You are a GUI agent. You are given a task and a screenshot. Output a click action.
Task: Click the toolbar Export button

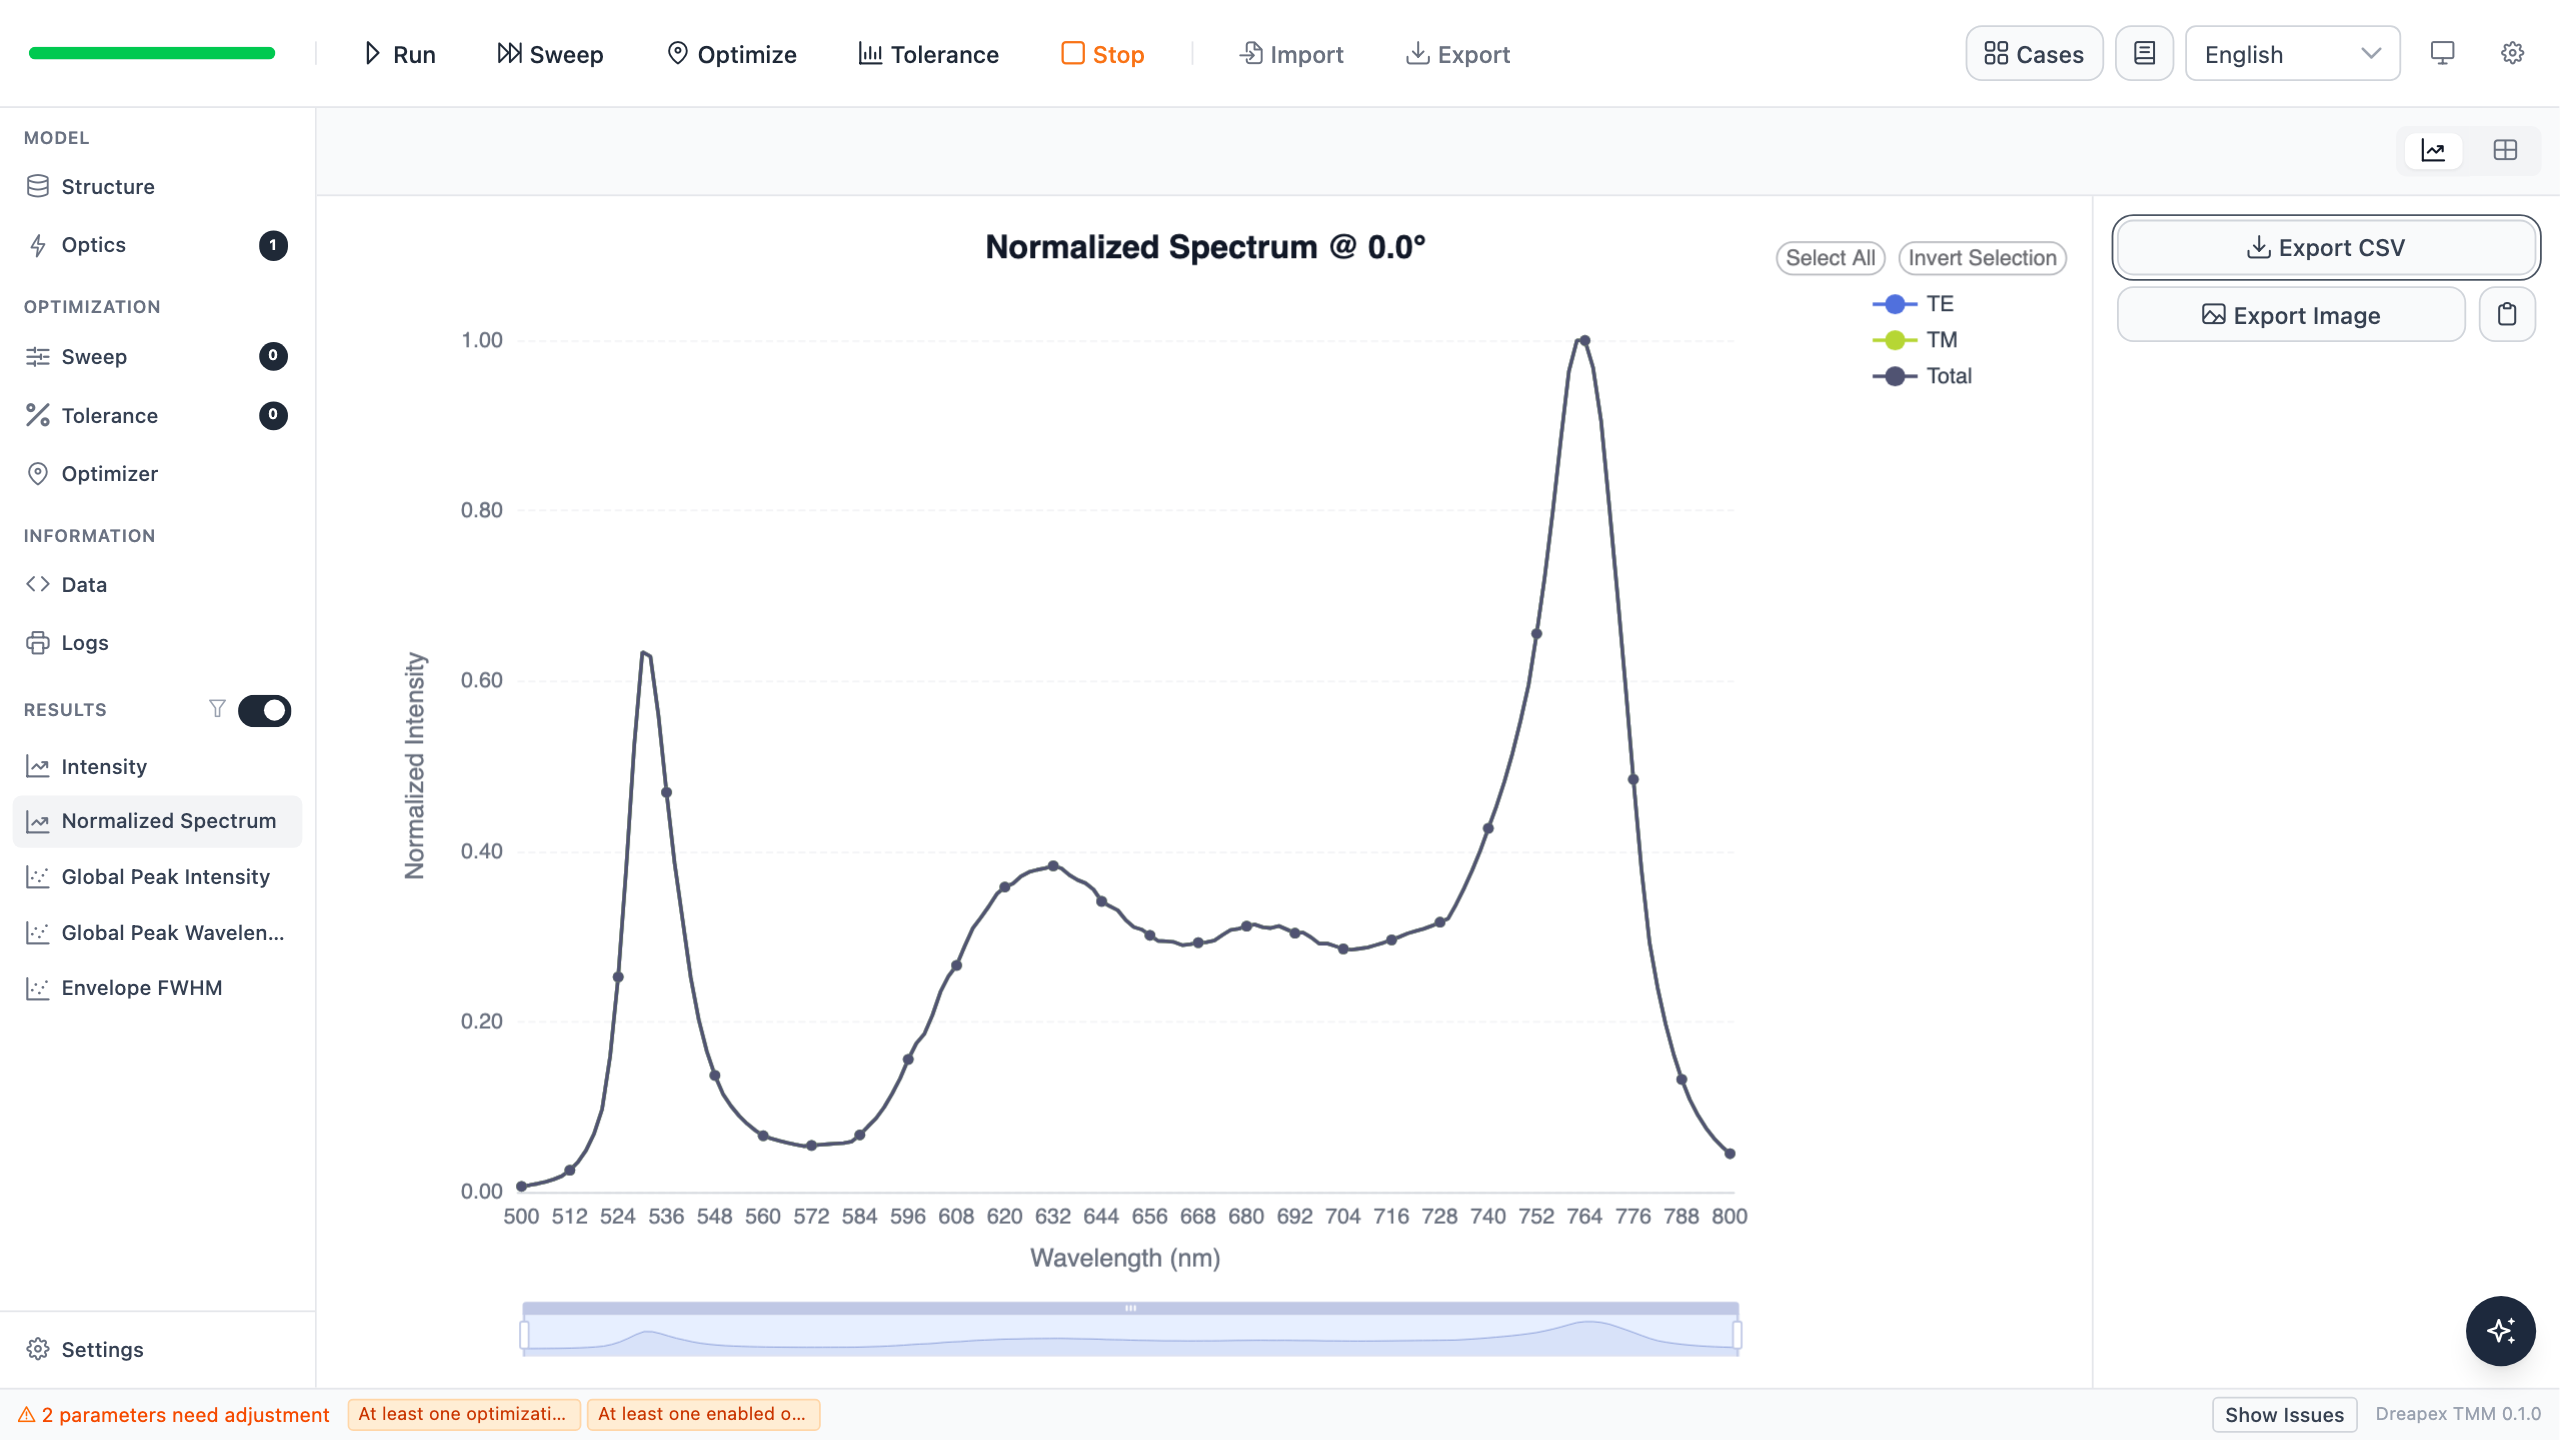(x=1458, y=54)
